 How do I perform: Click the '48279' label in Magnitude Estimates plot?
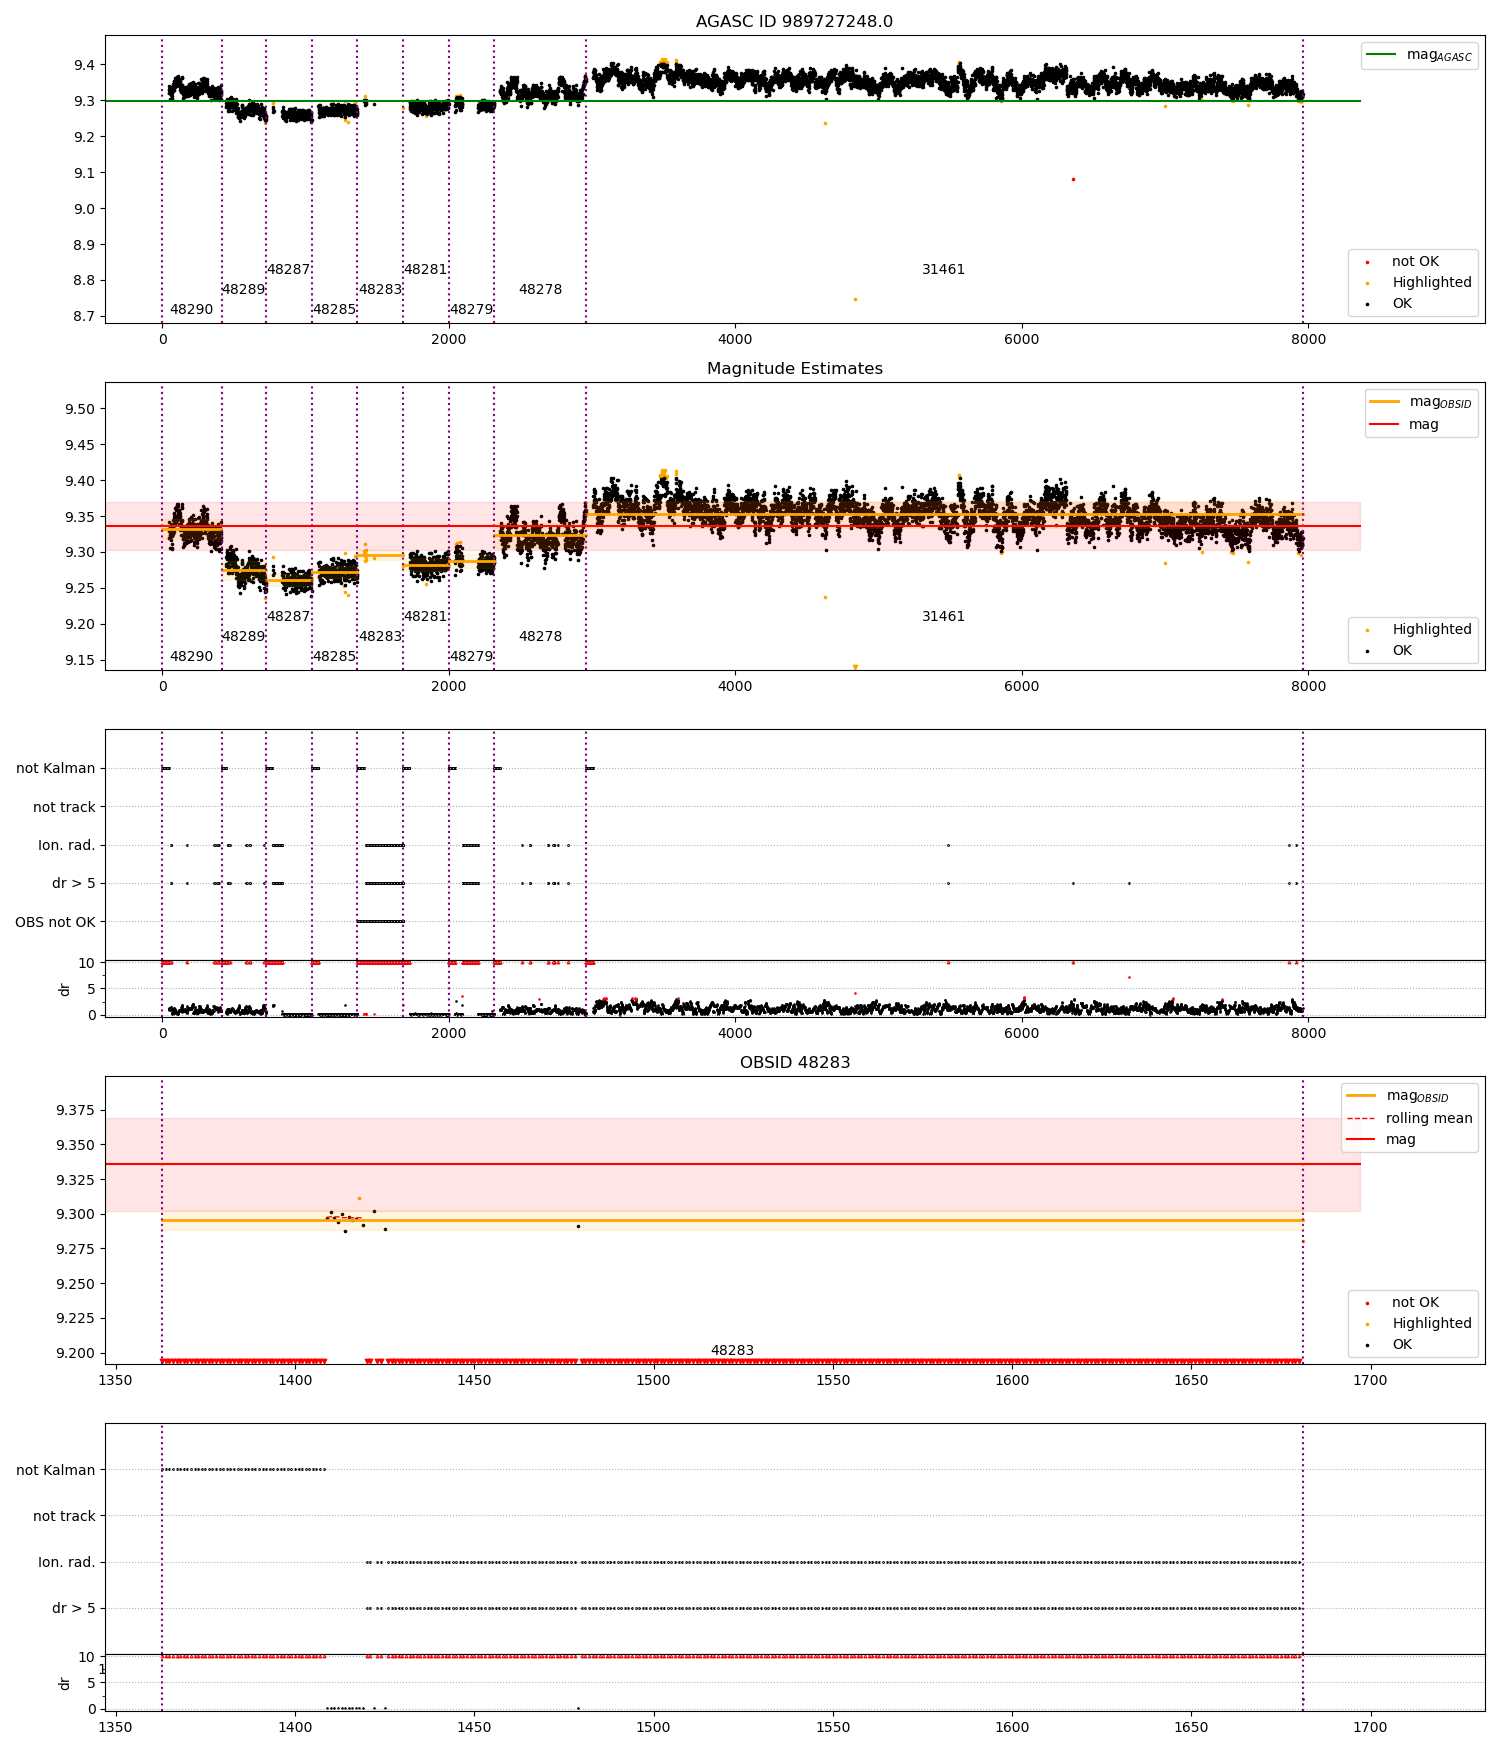click(x=471, y=657)
